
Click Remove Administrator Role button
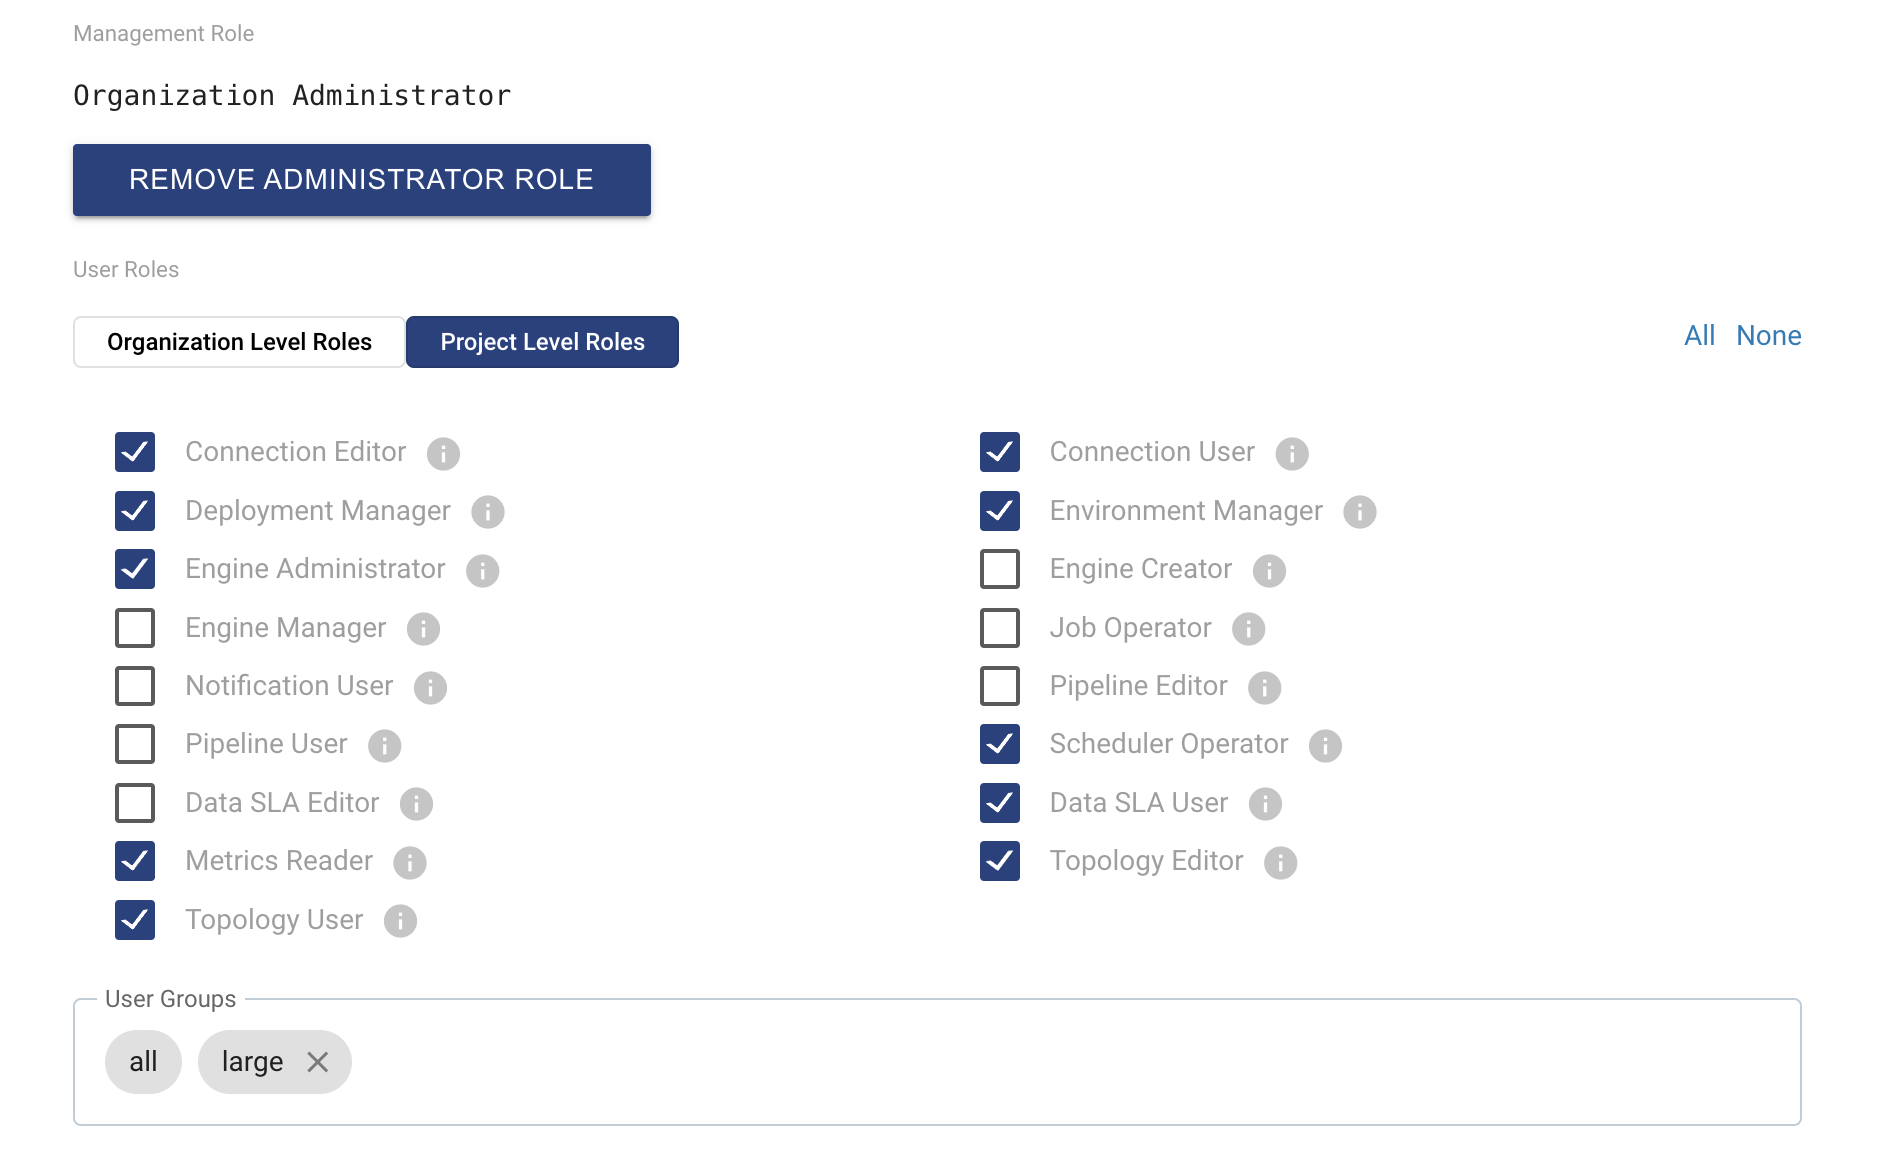click(362, 180)
